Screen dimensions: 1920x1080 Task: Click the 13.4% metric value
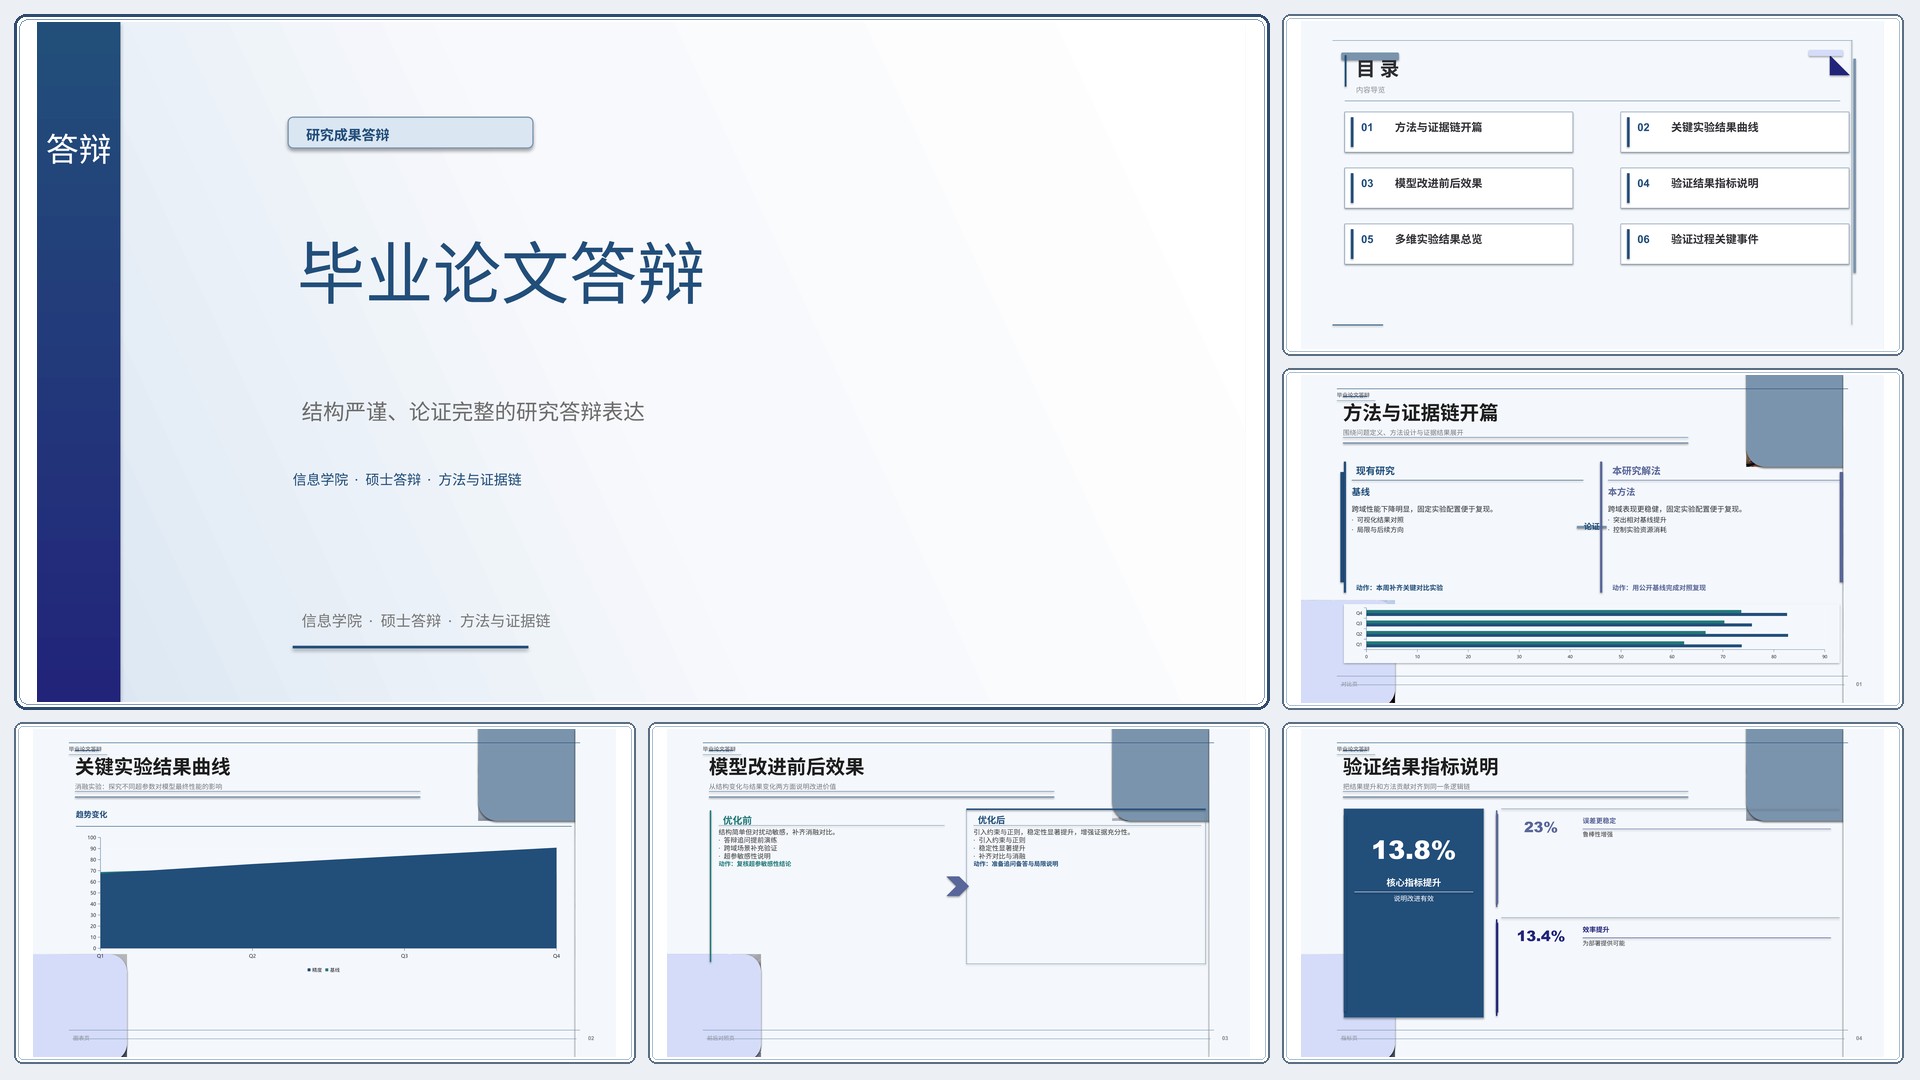1540,936
